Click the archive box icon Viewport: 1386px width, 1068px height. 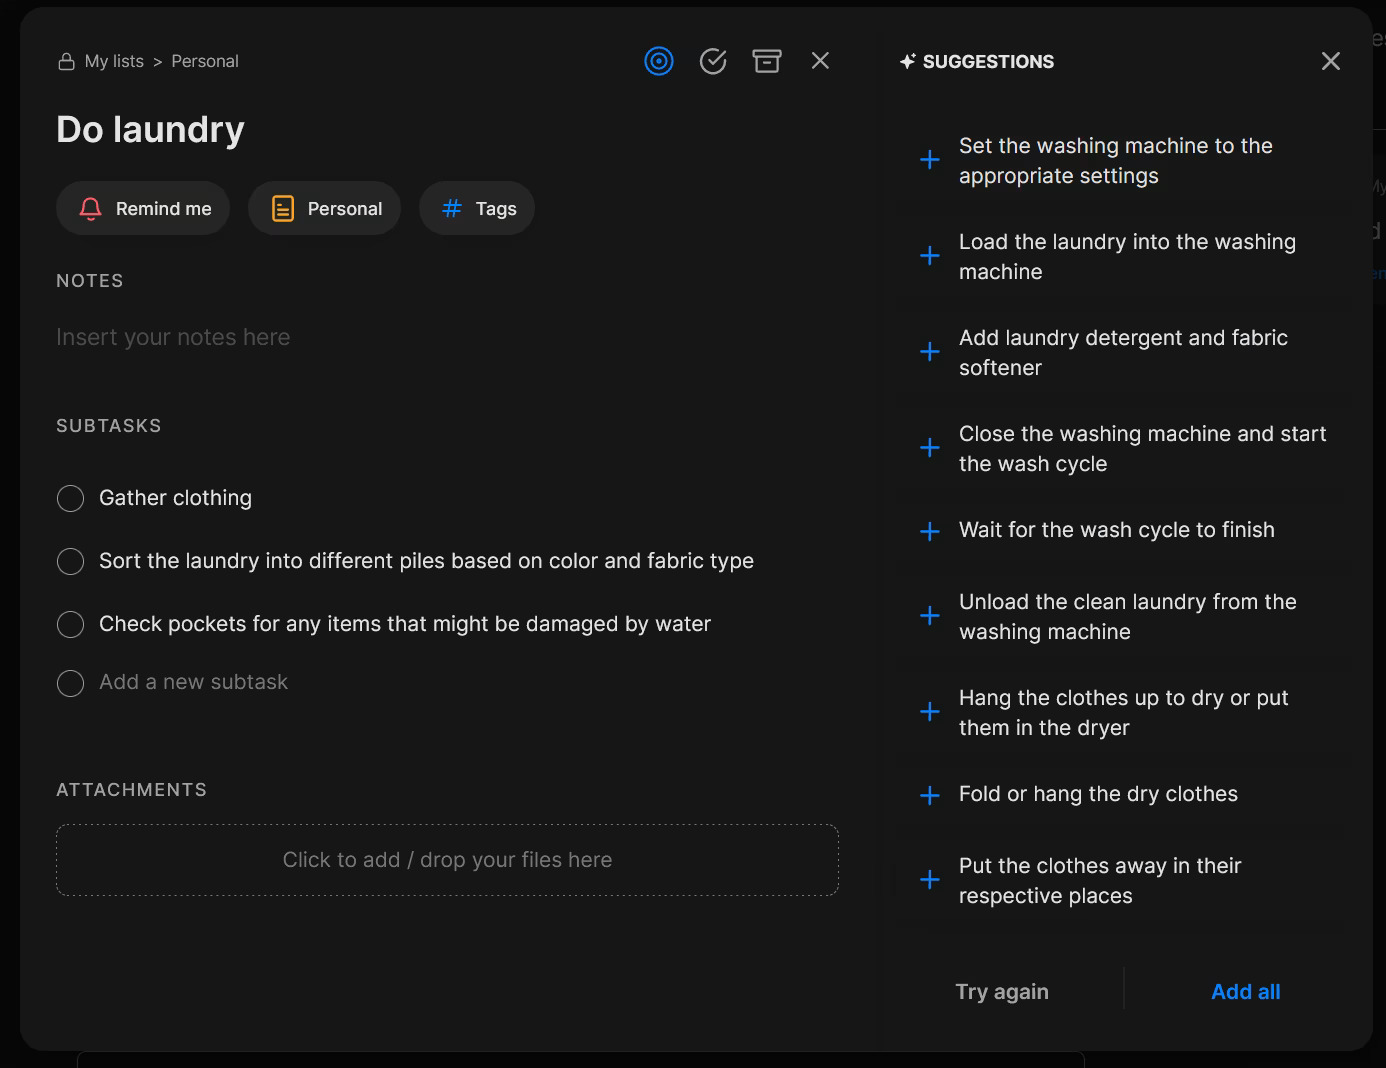(767, 61)
